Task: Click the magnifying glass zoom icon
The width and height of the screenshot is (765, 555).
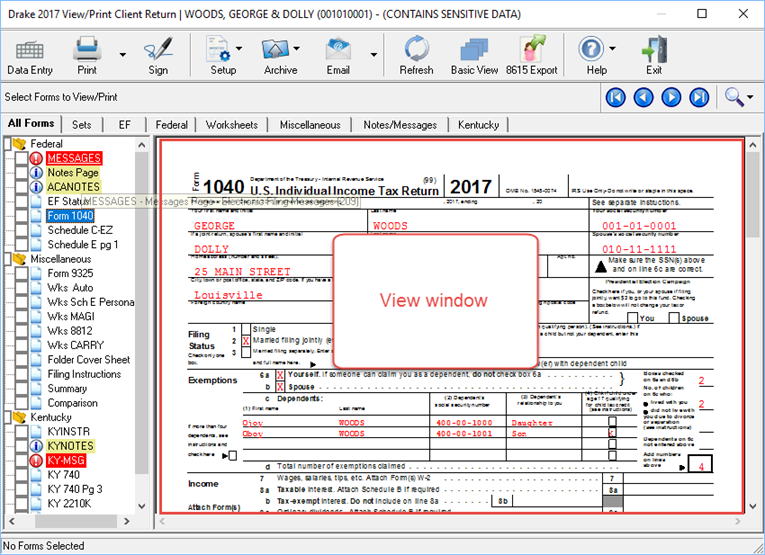Action: pyautogui.click(x=734, y=97)
